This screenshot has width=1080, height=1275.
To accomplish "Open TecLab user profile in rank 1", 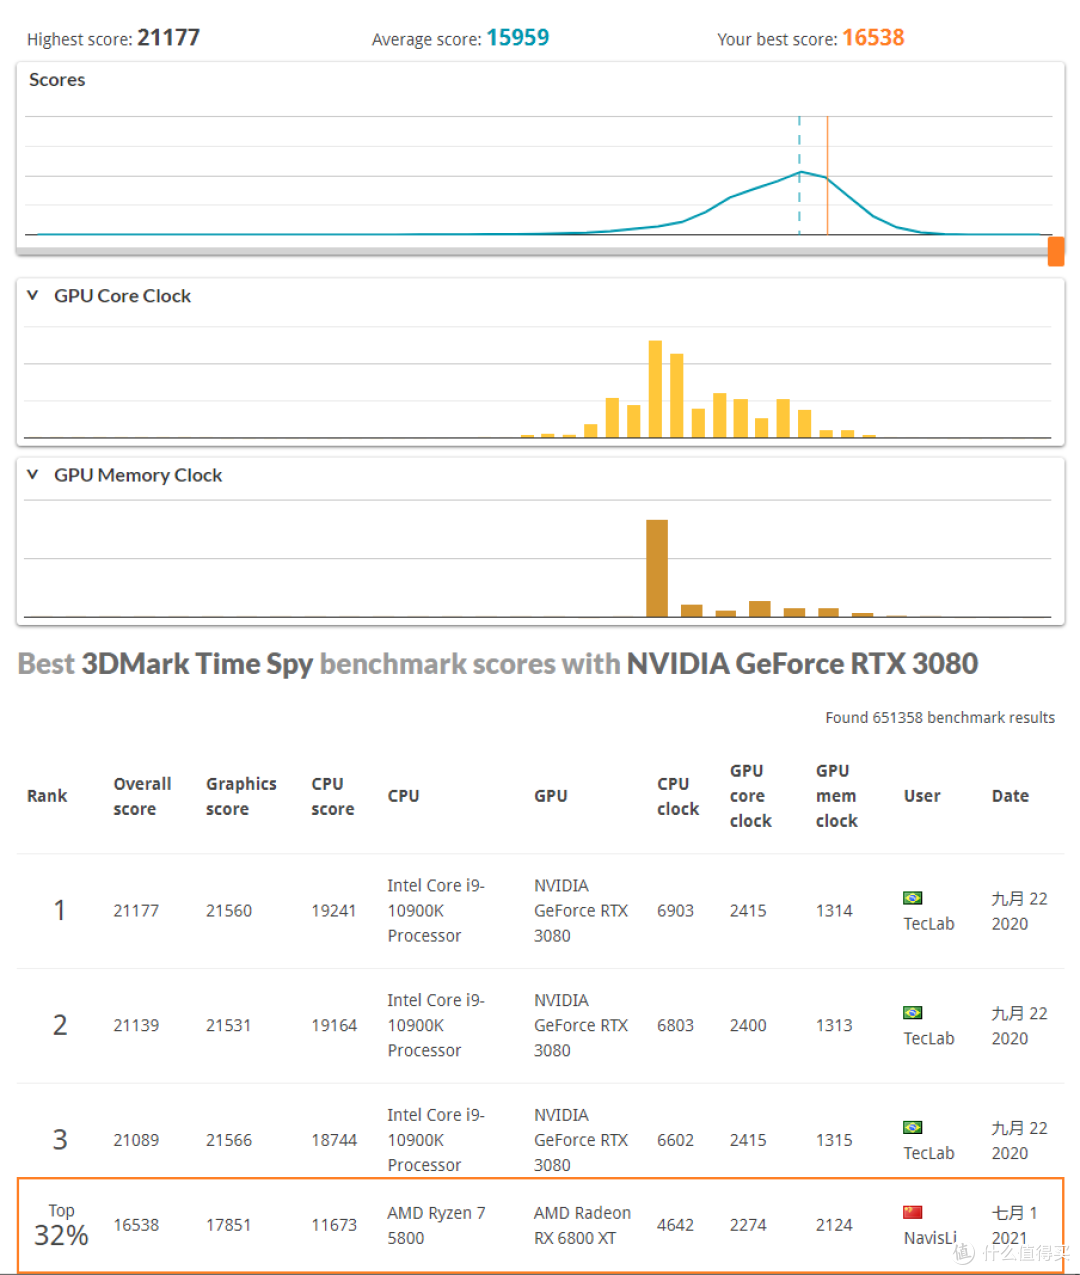I will pos(928,924).
